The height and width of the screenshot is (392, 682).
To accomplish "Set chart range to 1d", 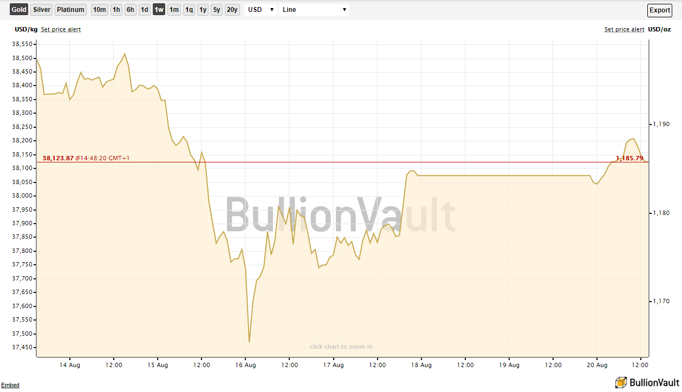I will click(144, 10).
